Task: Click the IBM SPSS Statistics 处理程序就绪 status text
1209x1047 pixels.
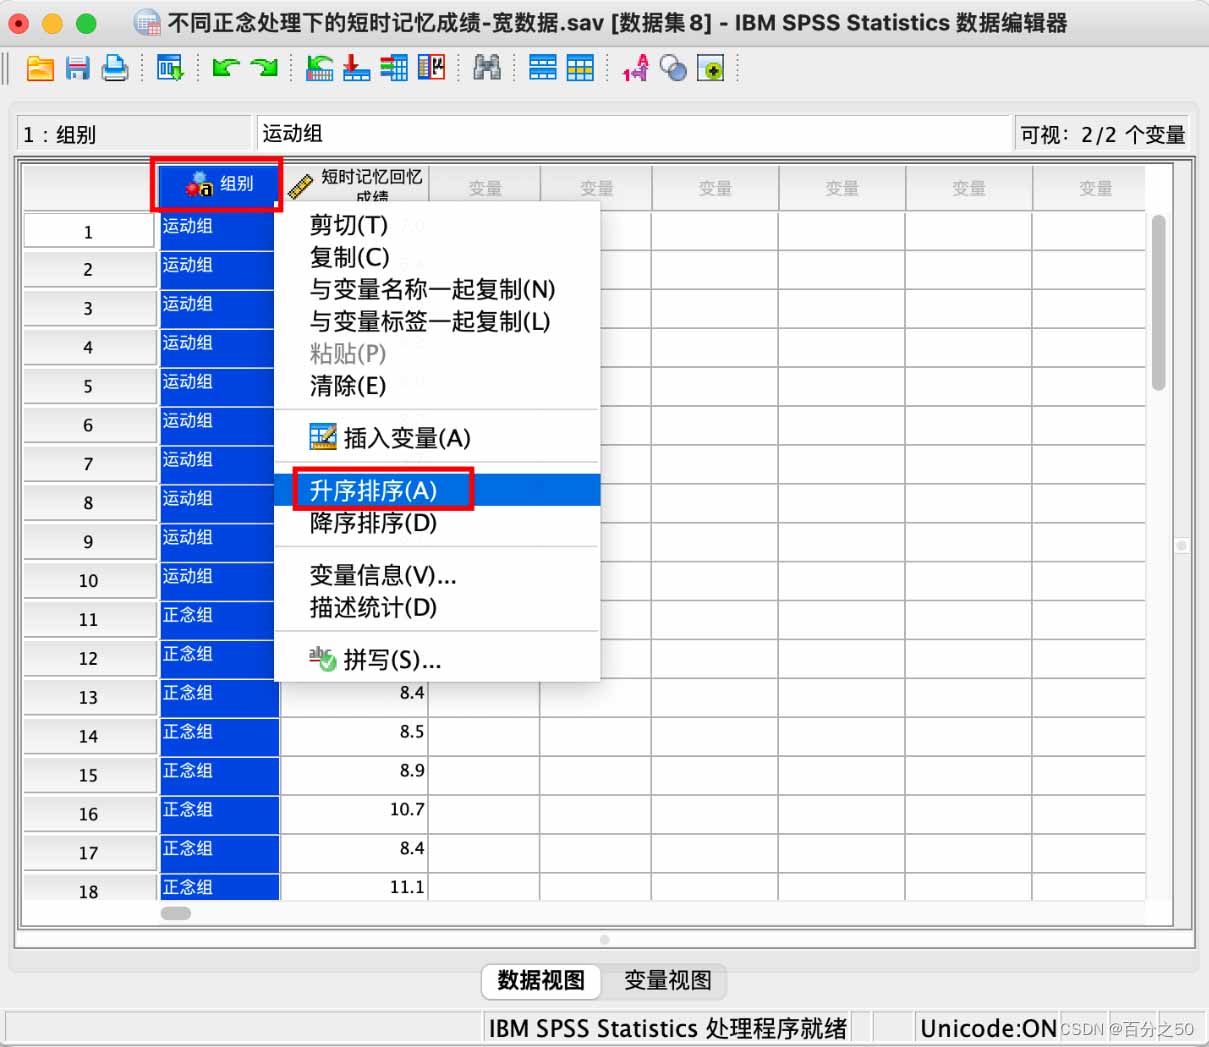Action: click(x=668, y=1028)
